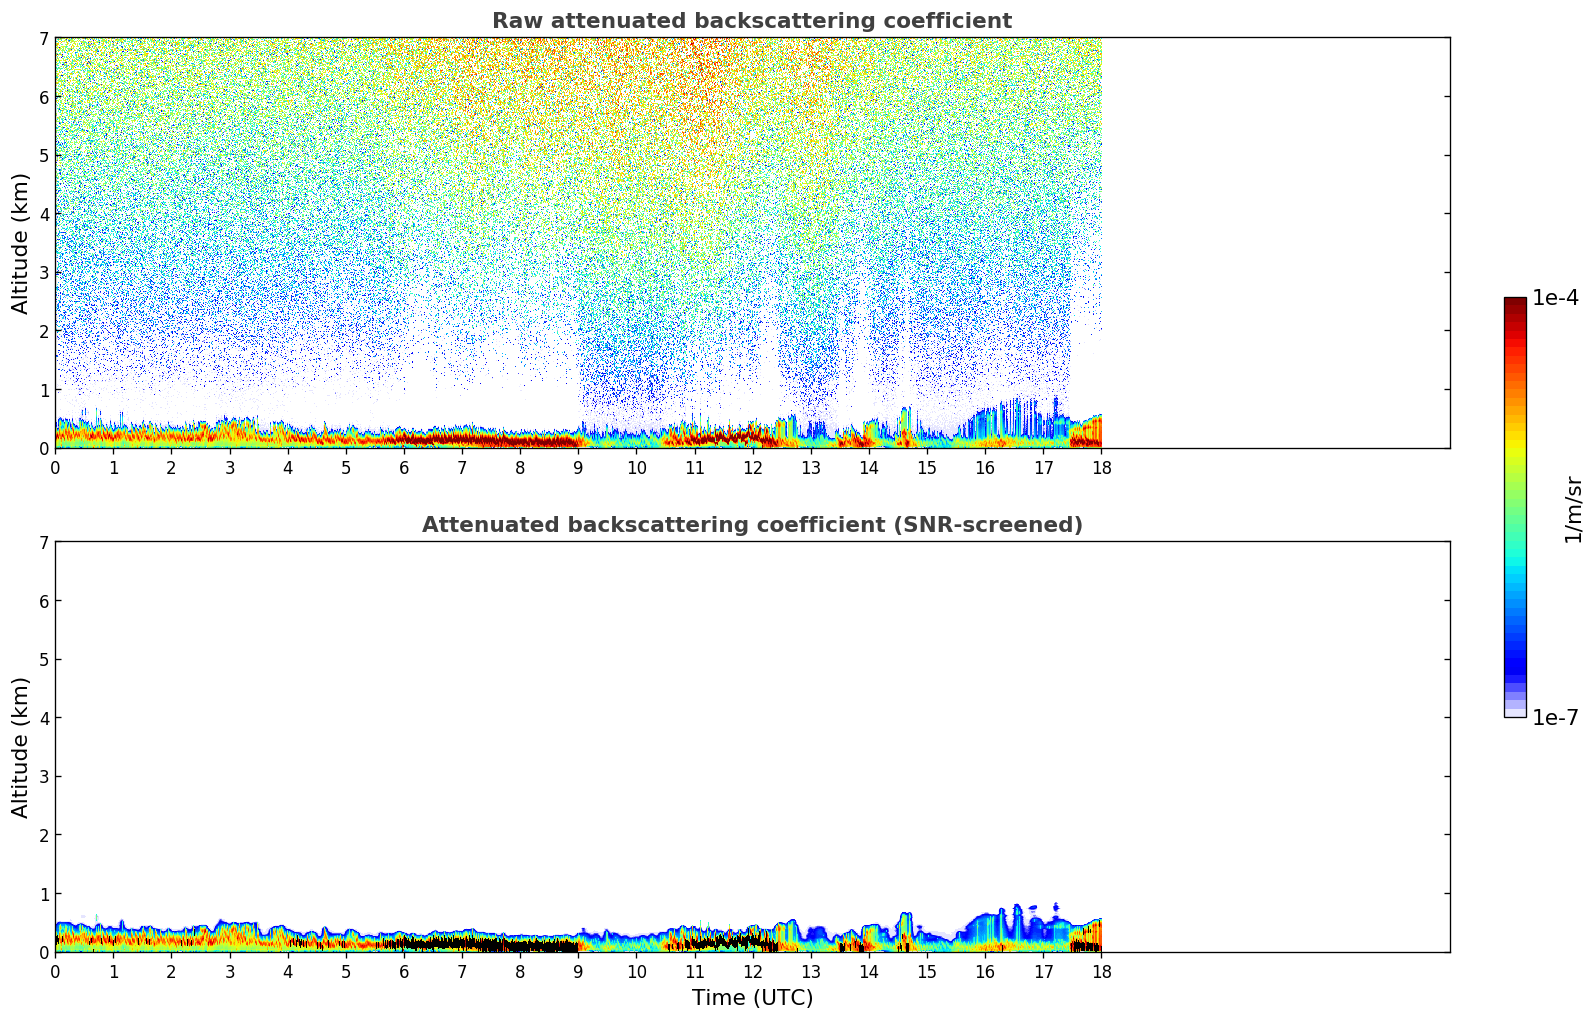Viewport: 1595px width, 1020px height.
Task: Click the "Time (UTC)" axis label
Action: tap(752, 998)
